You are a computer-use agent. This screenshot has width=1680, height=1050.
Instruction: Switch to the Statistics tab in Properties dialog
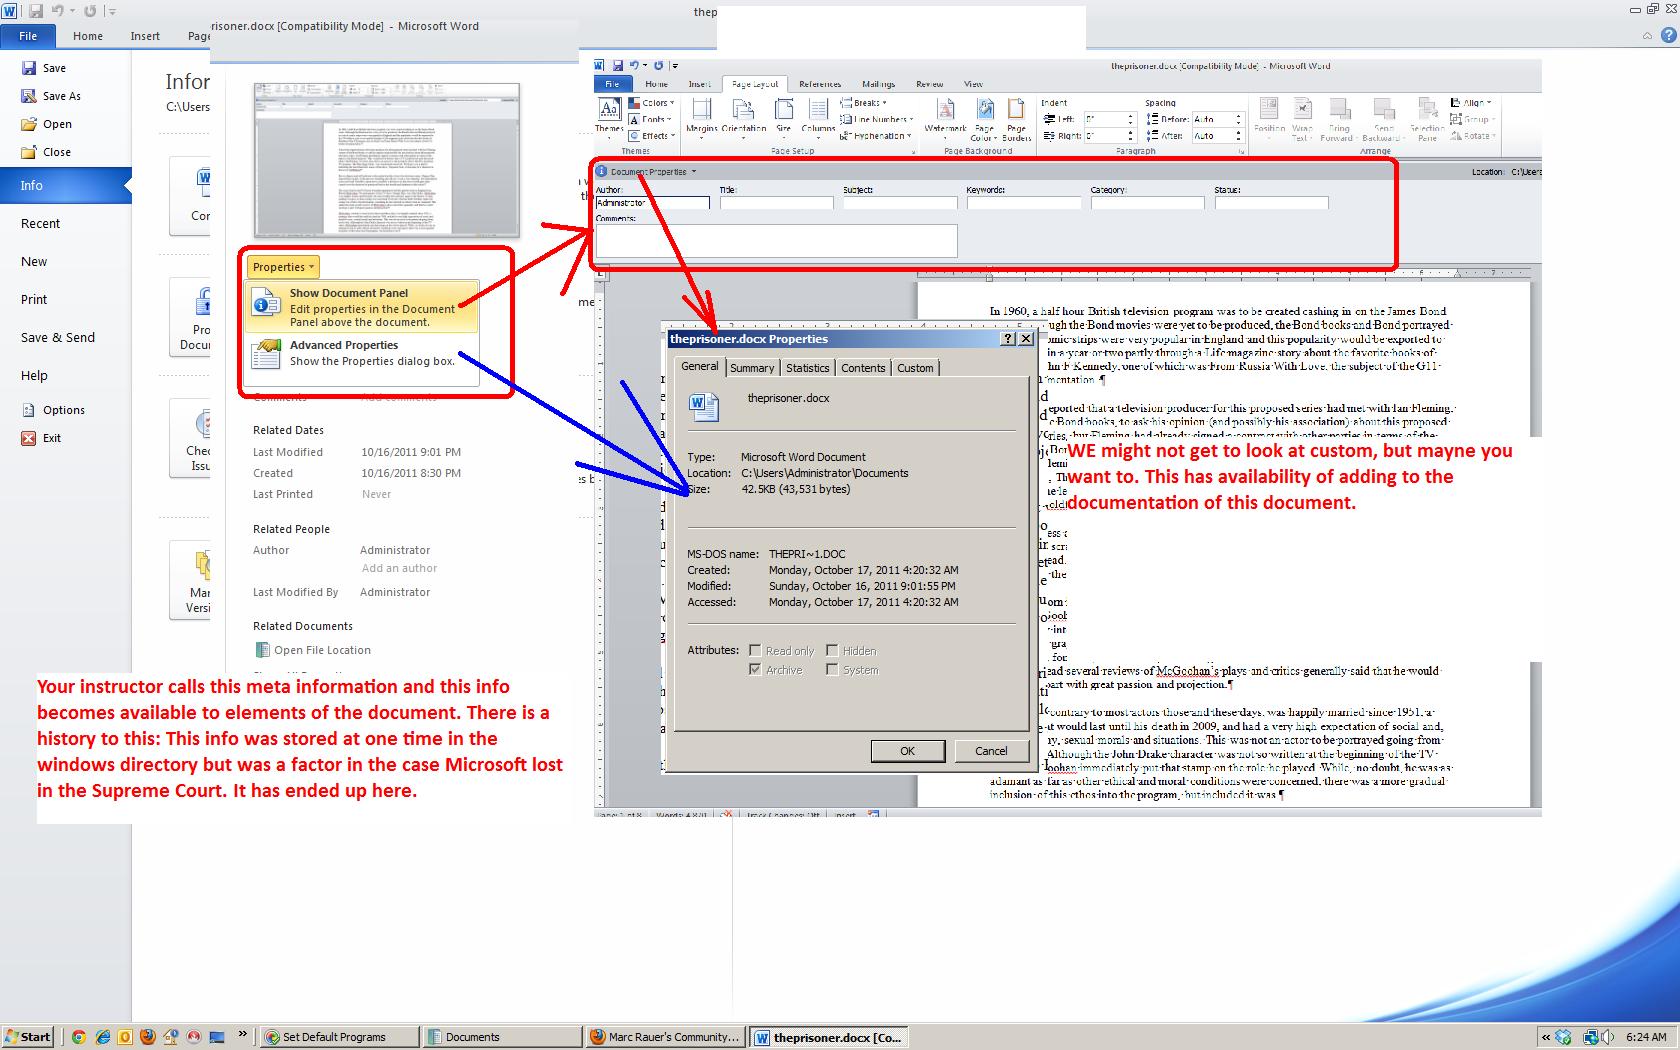(x=807, y=368)
